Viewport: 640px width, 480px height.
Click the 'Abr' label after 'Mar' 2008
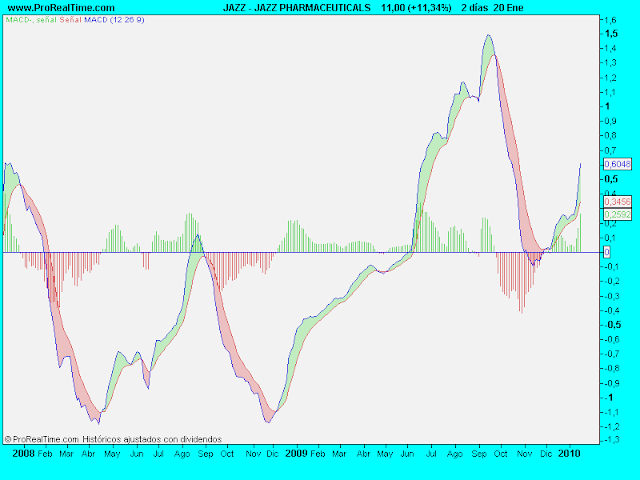89,454
